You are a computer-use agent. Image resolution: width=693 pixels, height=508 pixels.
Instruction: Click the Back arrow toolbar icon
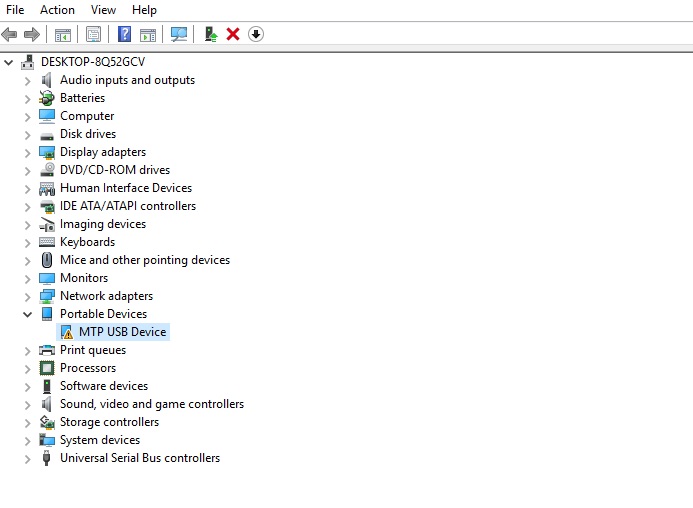[10, 34]
